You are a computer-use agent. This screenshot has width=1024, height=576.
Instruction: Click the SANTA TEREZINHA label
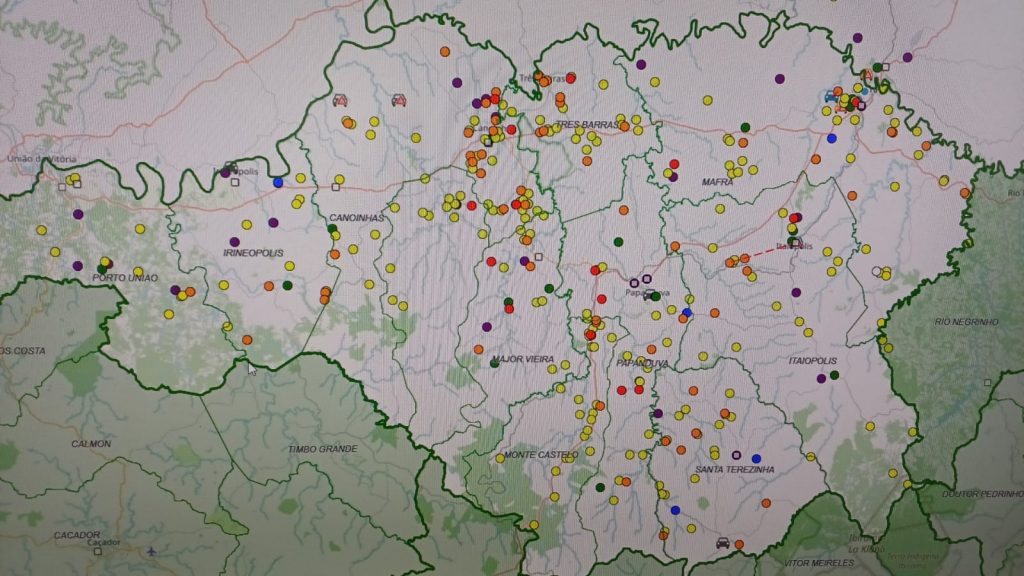pyautogui.click(x=735, y=469)
